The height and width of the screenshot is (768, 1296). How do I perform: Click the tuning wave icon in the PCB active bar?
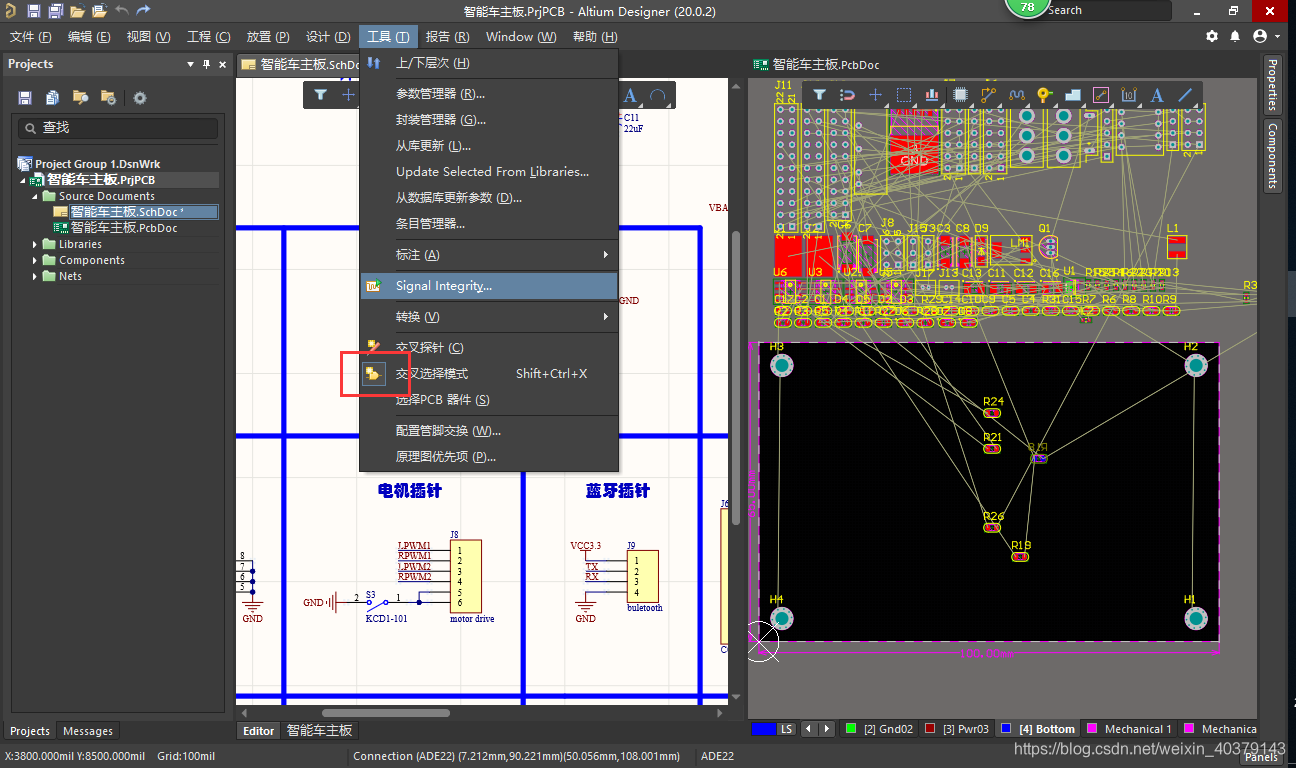(1017, 95)
